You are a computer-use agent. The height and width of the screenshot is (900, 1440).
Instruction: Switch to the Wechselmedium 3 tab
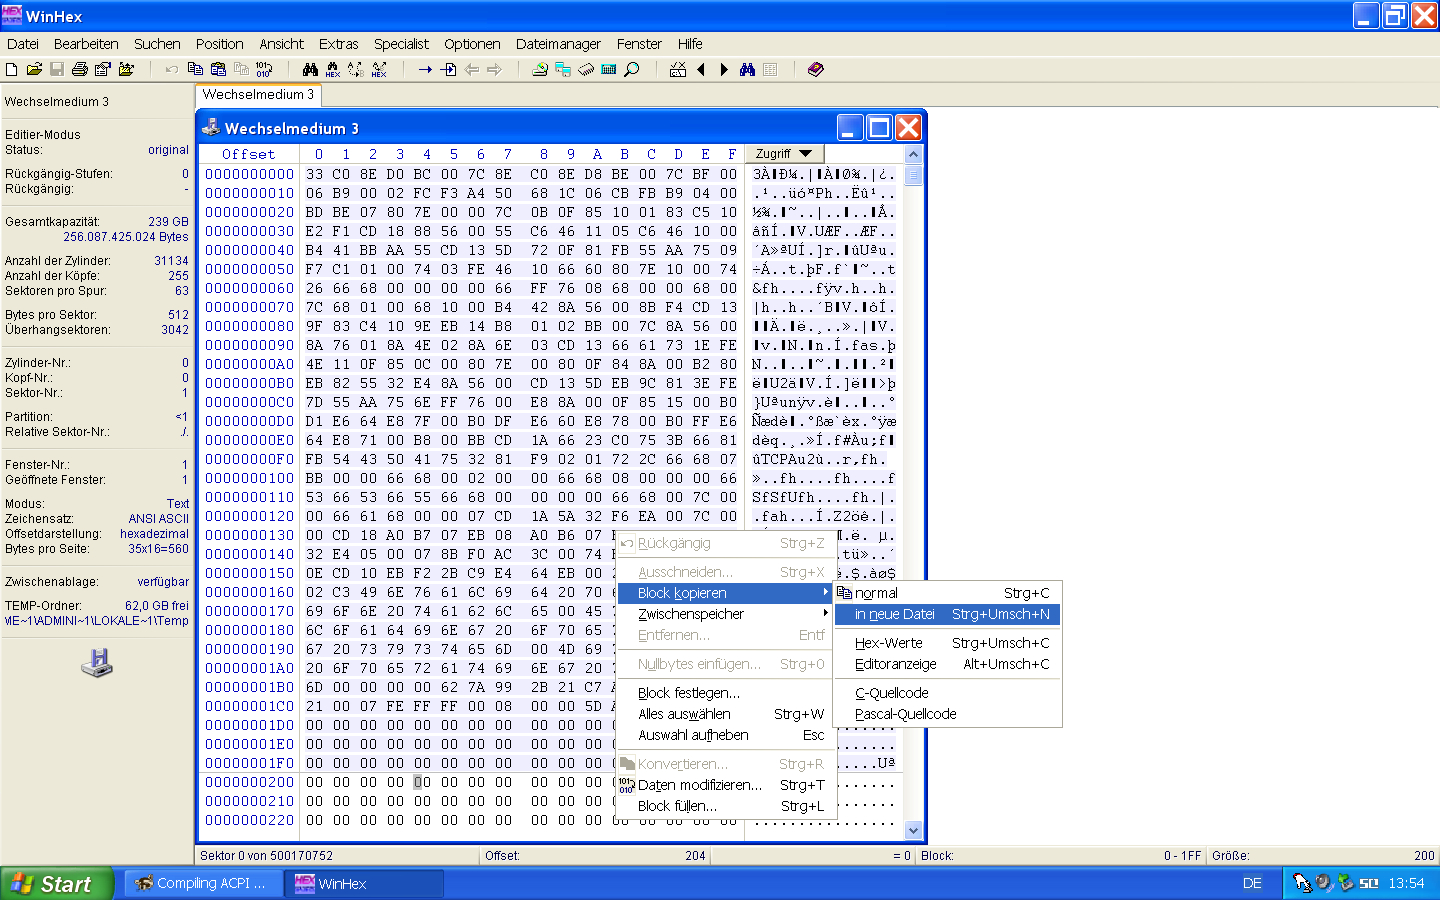[258, 95]
